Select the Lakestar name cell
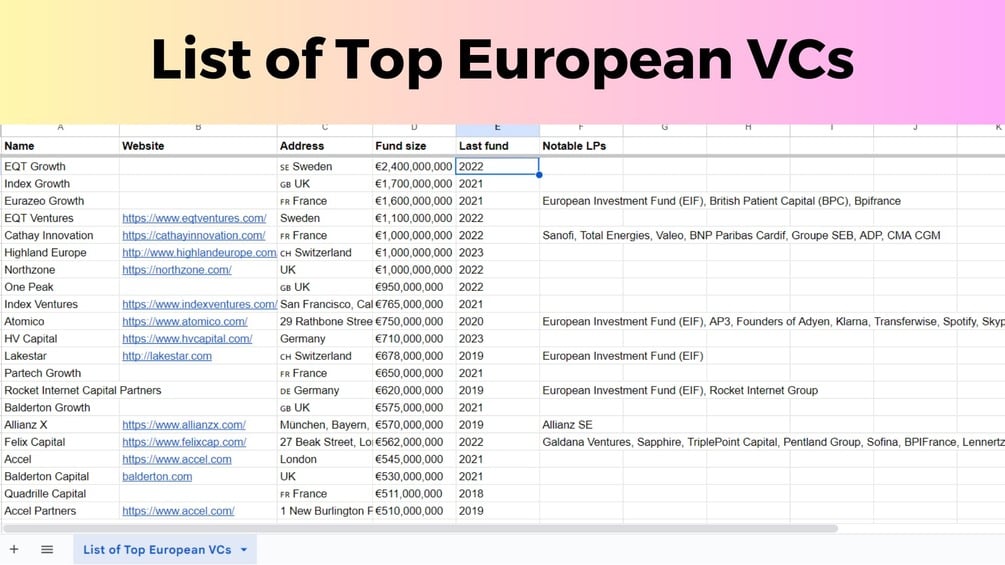Image resolution: width=1005 pixels, height=565 pixels. tap(60, 357)
